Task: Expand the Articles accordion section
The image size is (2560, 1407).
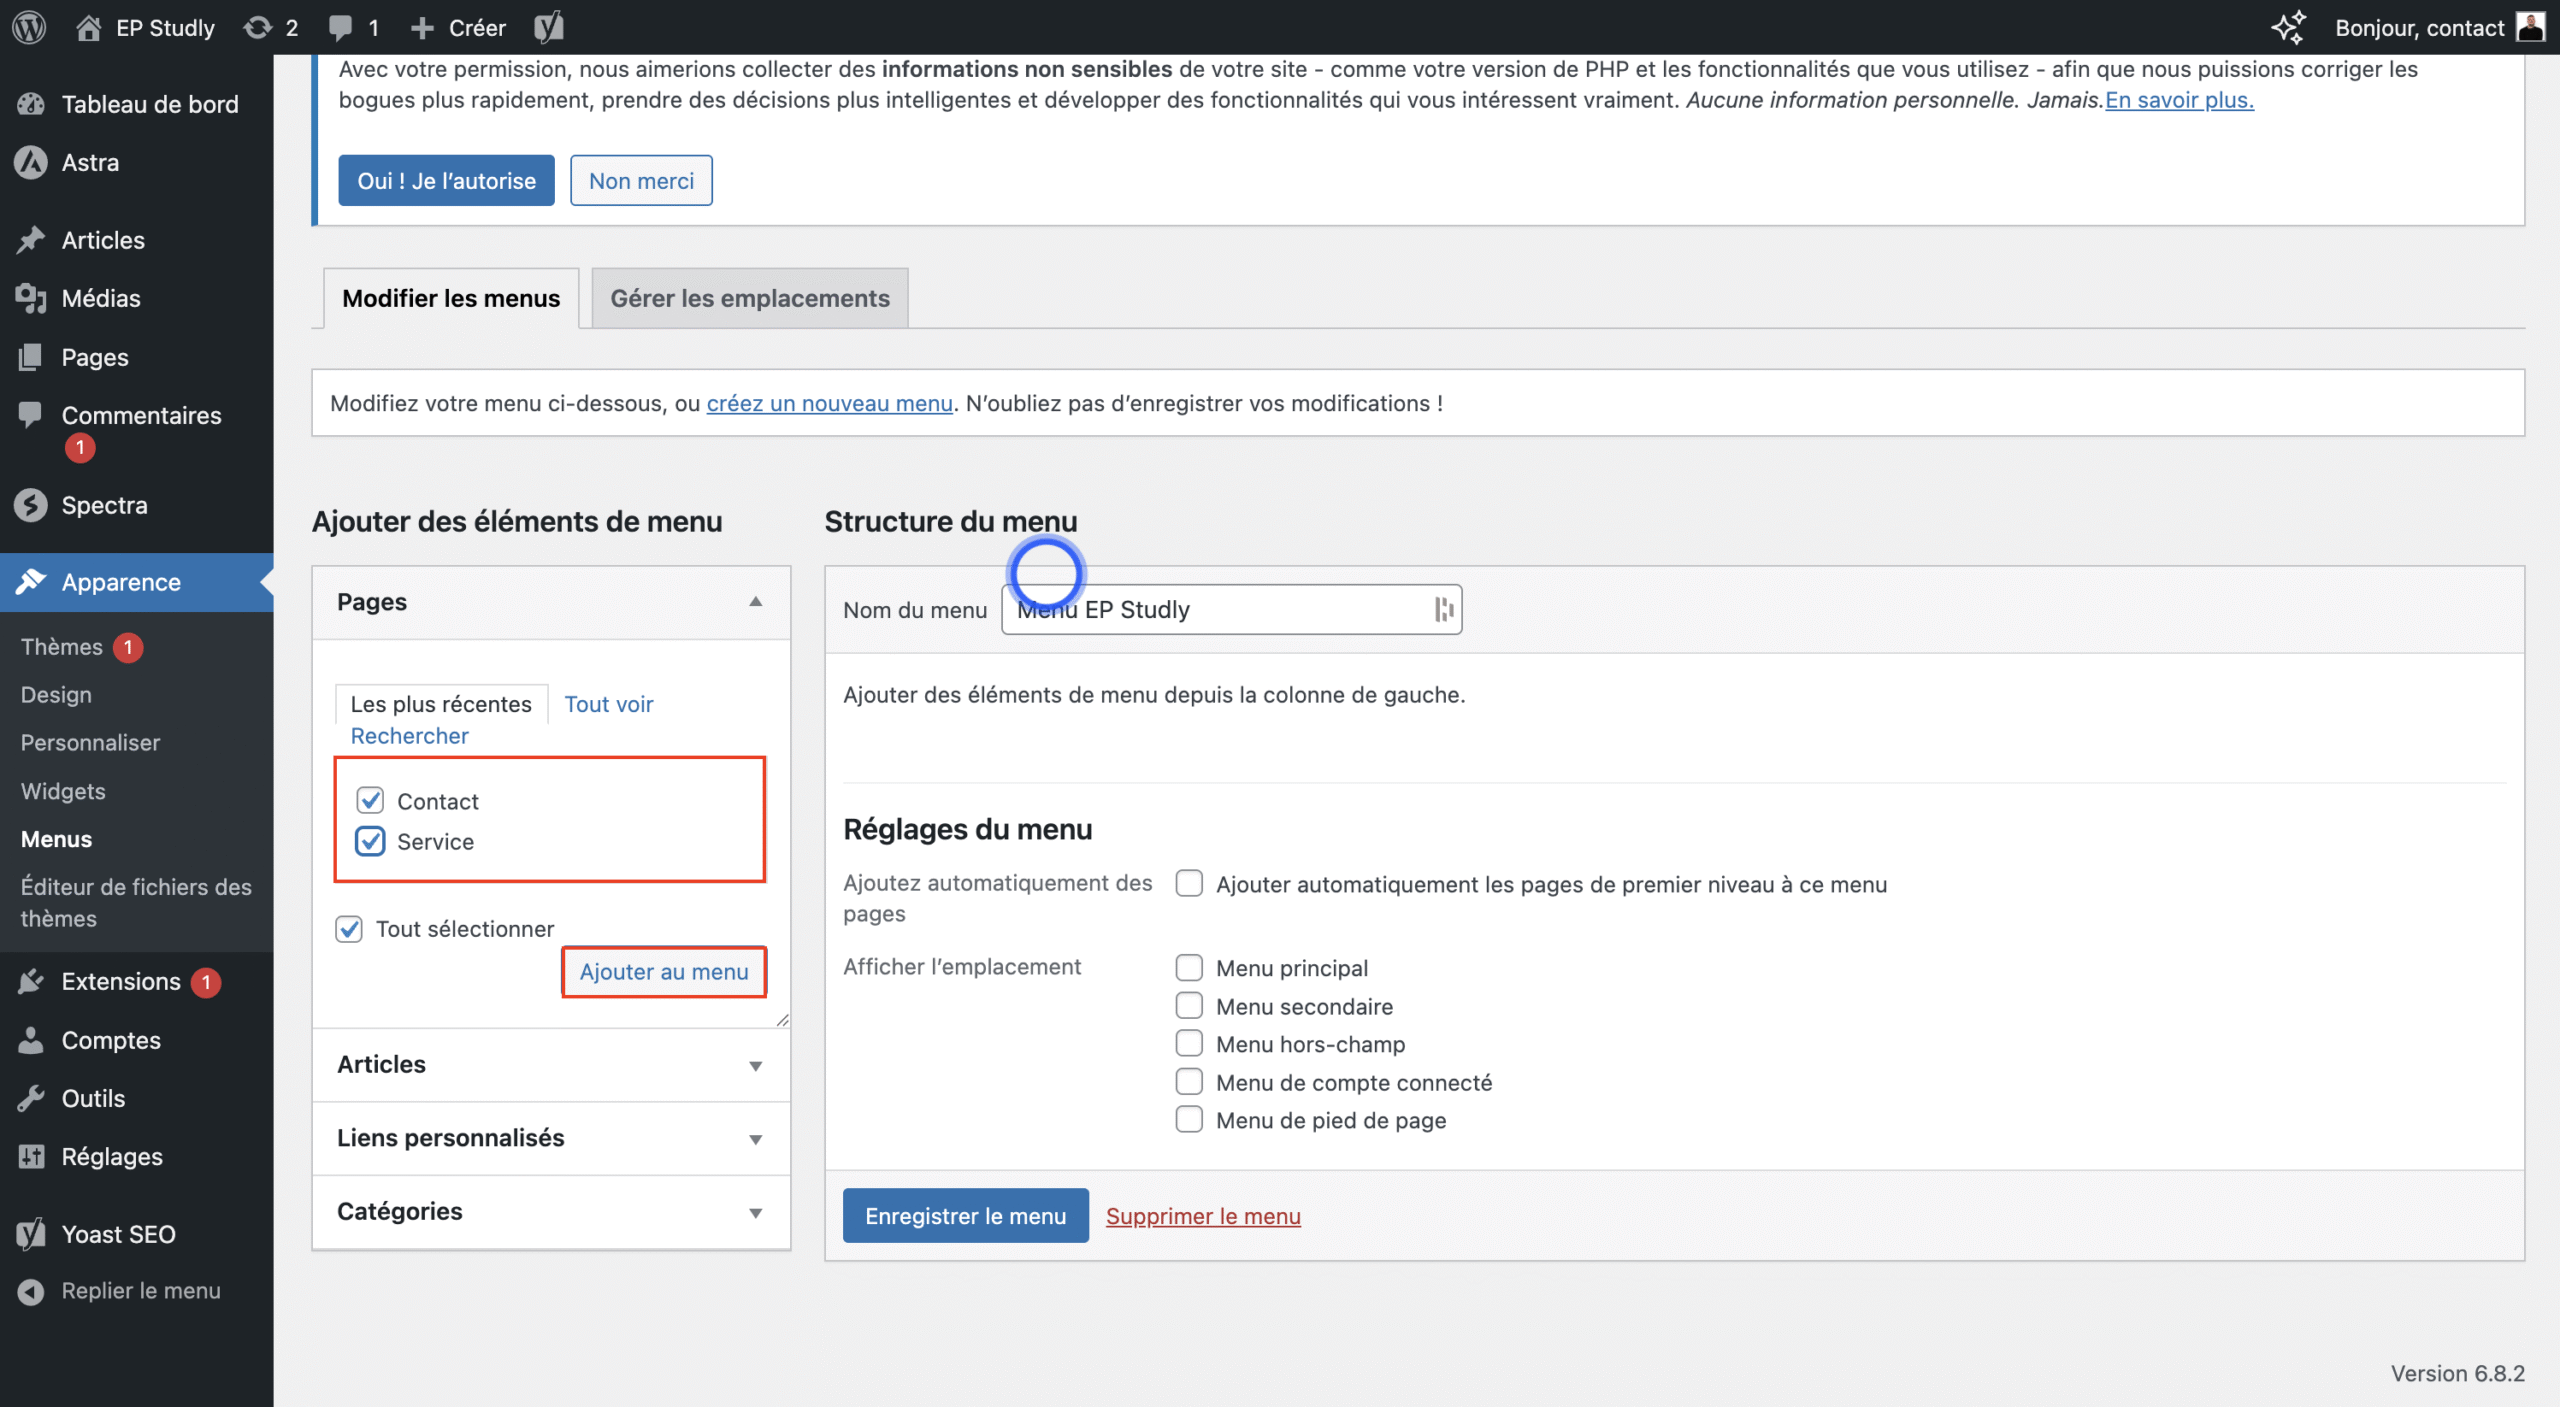Action: pos(755,1065)
